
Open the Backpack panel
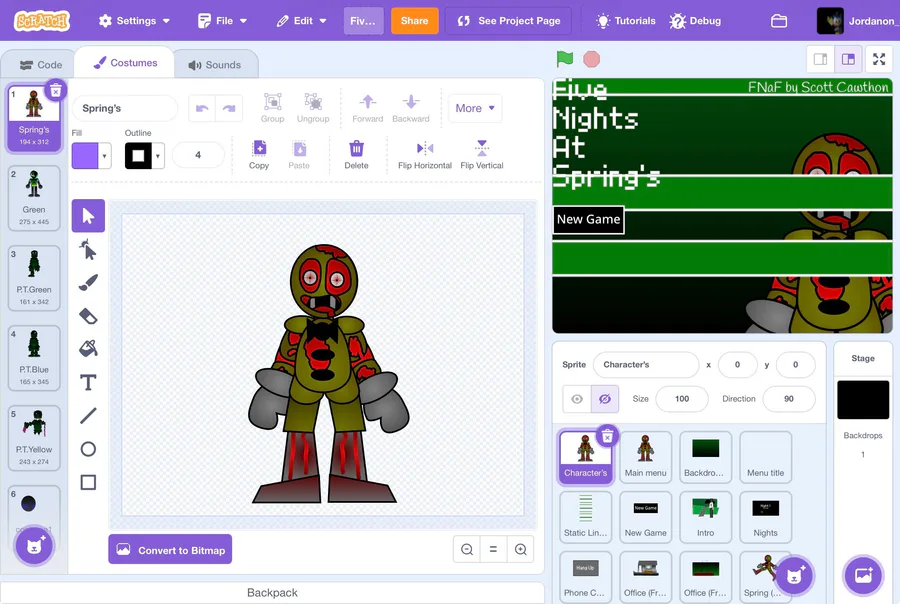pos(272,593)
